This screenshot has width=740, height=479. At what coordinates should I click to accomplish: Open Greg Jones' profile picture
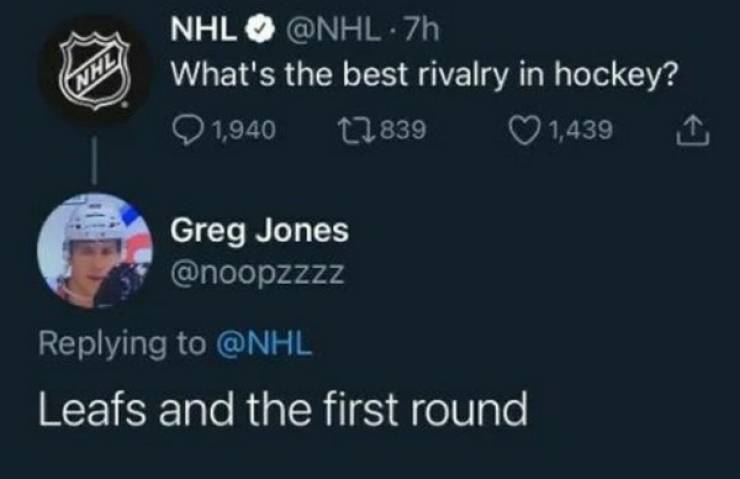tap(95, 247)
